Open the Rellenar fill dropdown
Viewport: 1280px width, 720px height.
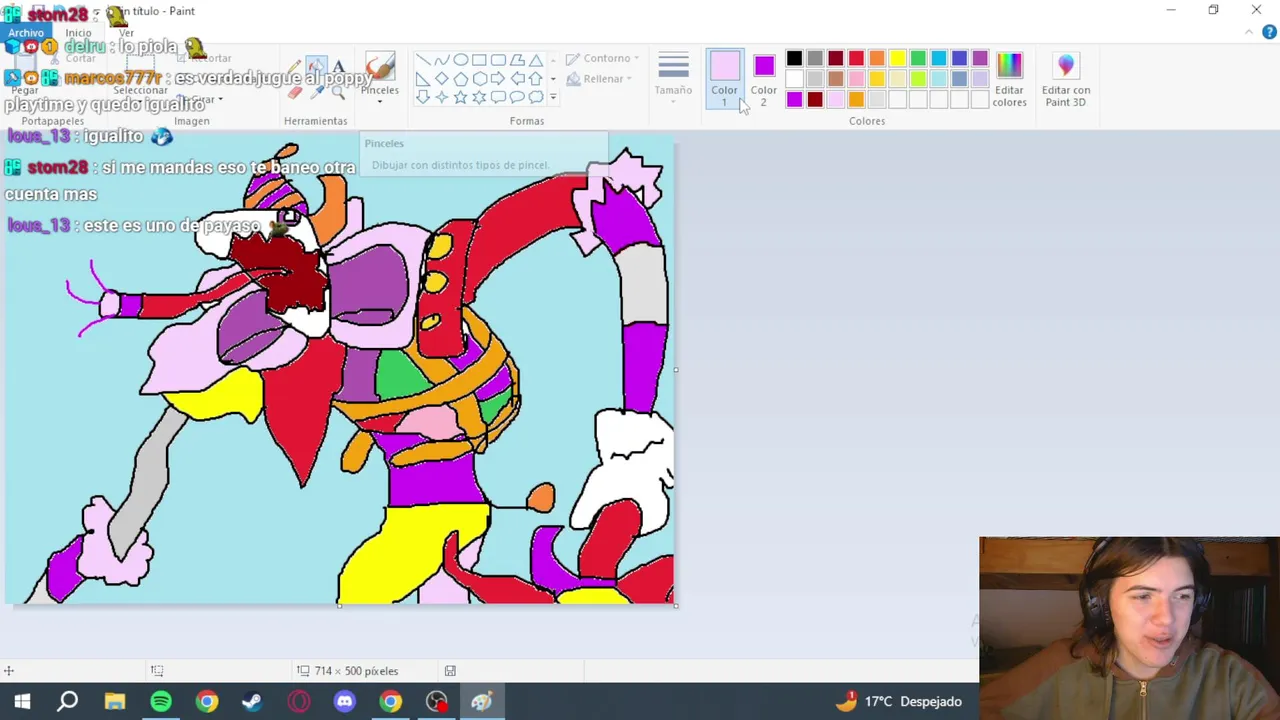[x=599, y=79]
